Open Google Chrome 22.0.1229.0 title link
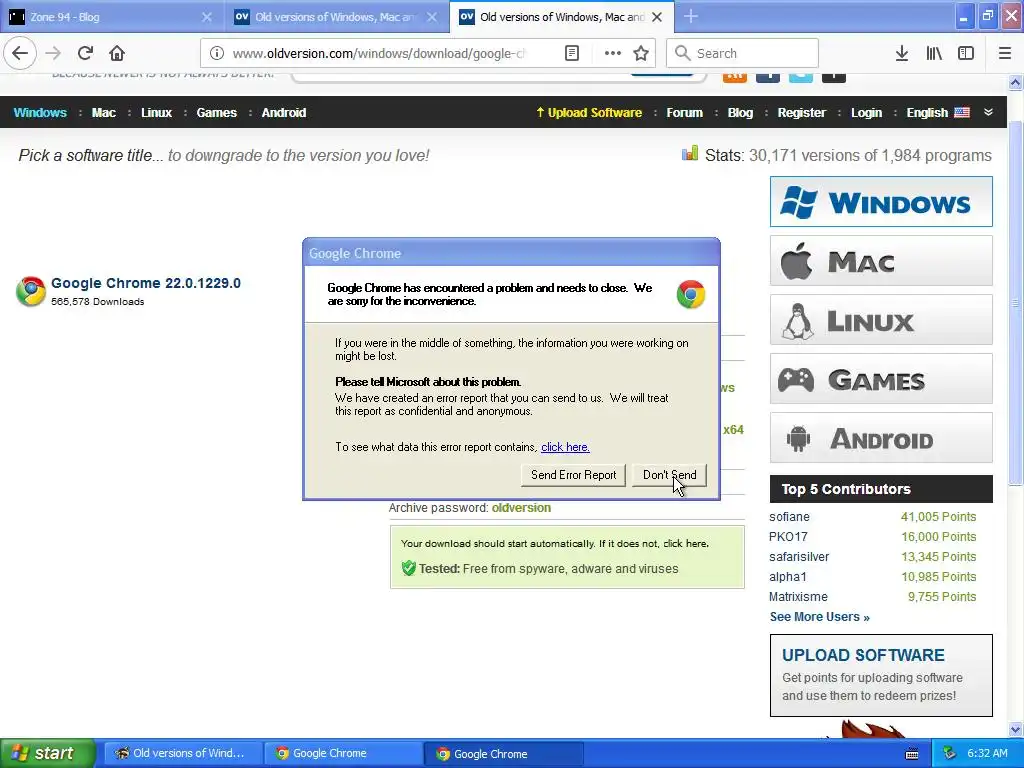The image size is (1024, 768). click(146, 283)
